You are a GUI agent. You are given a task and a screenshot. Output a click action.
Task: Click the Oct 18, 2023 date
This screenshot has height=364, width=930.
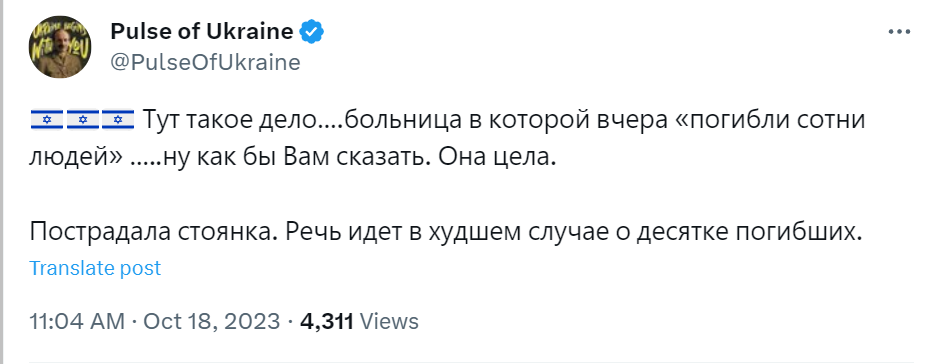pos(212,321)
